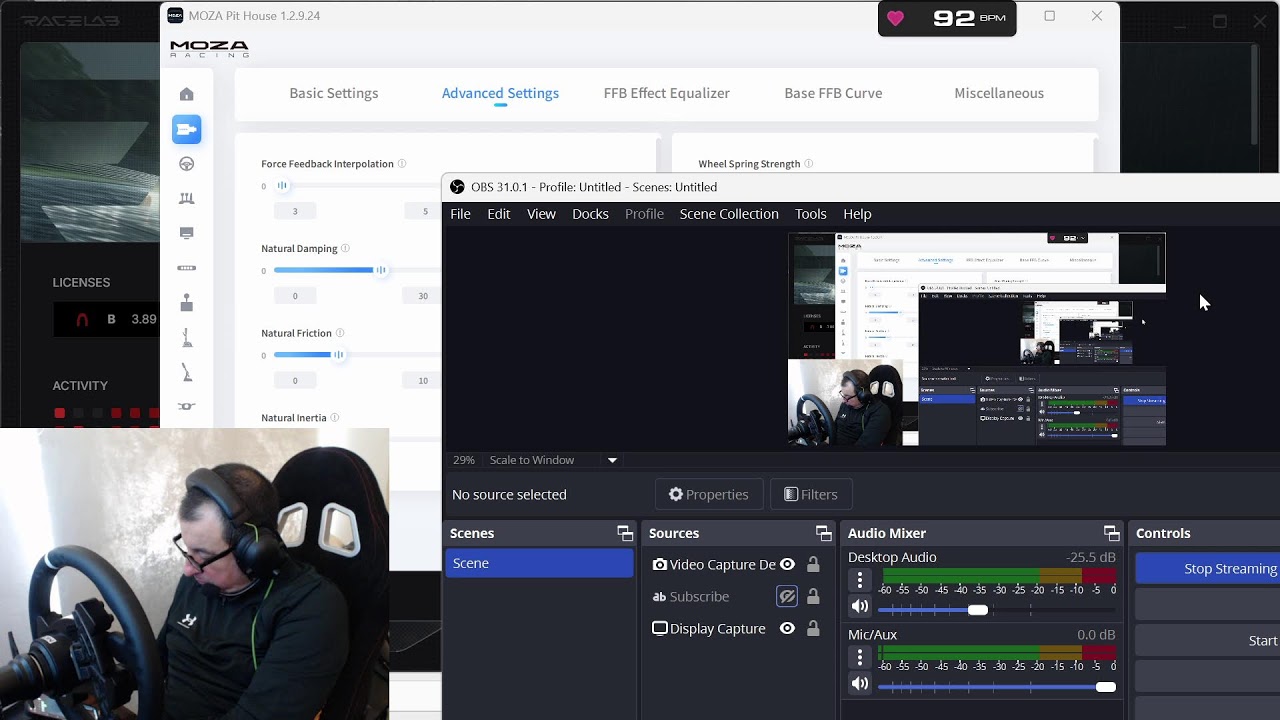Open source Properties button
Image resolution: width=1280 pixels, height=720 pixels.
tap(709, 494)
